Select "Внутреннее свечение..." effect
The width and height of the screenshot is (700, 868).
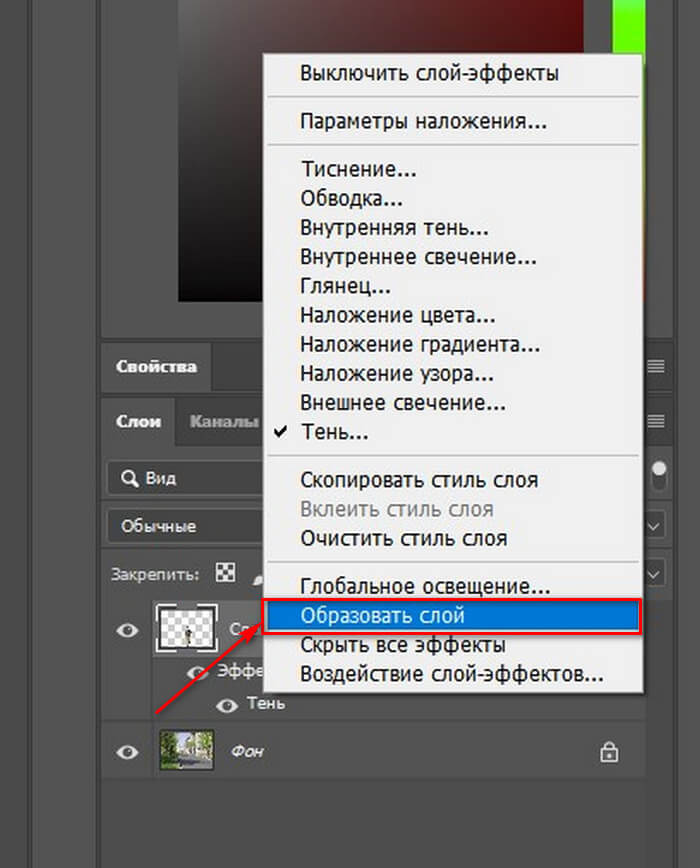tap(418, 257)
